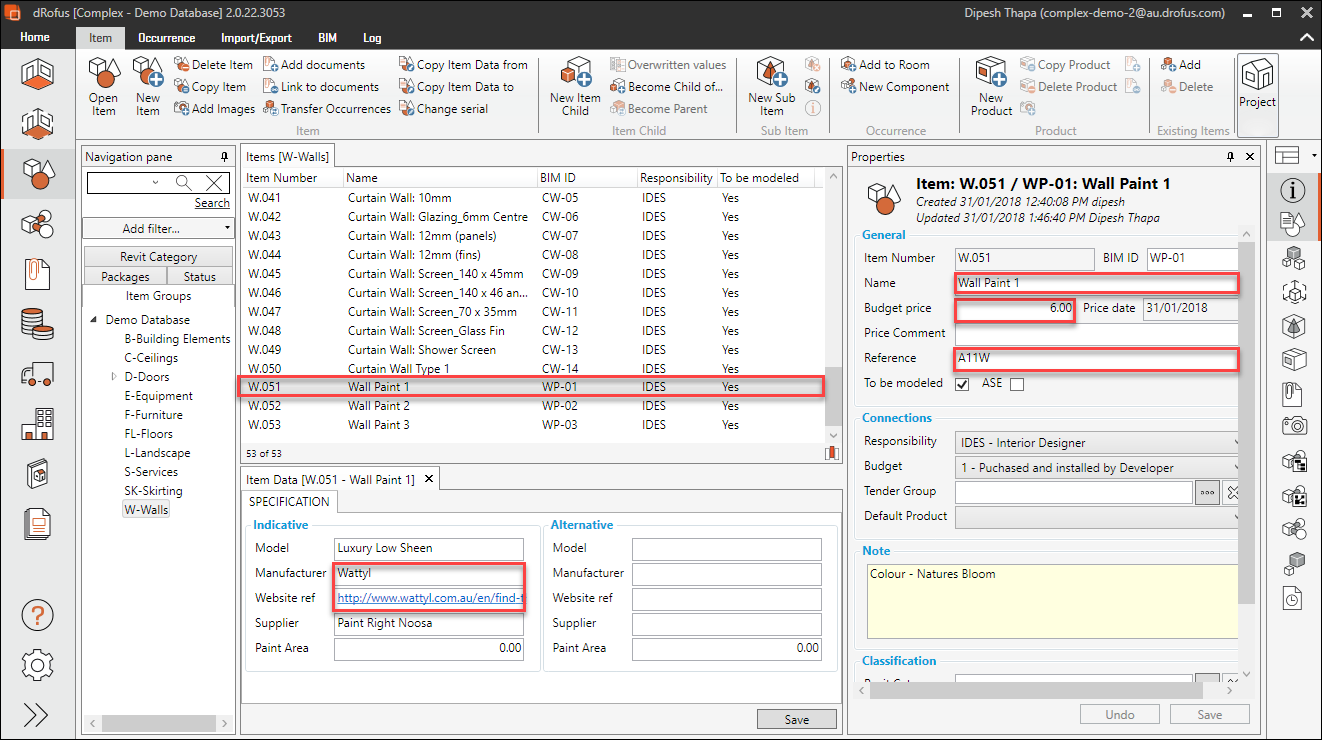The width and height of the screenshot is (1322, 740).
Task: Open the Import/Export ribbon tab
Action: 256,38
